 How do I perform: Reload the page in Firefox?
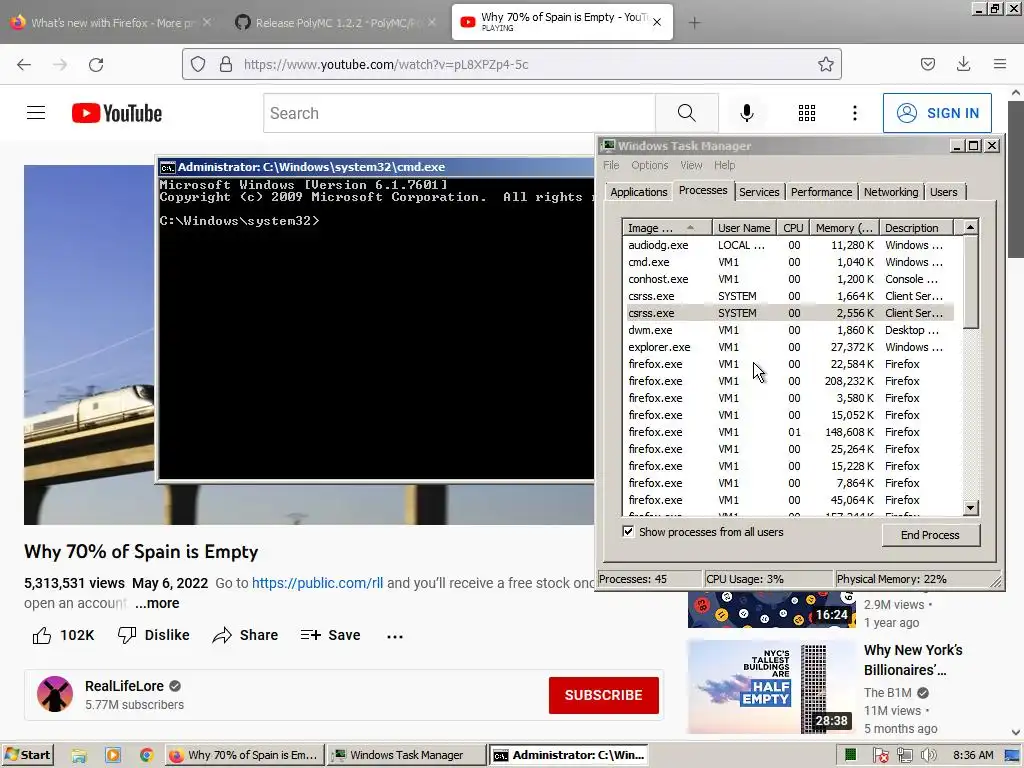click(96, 65)
